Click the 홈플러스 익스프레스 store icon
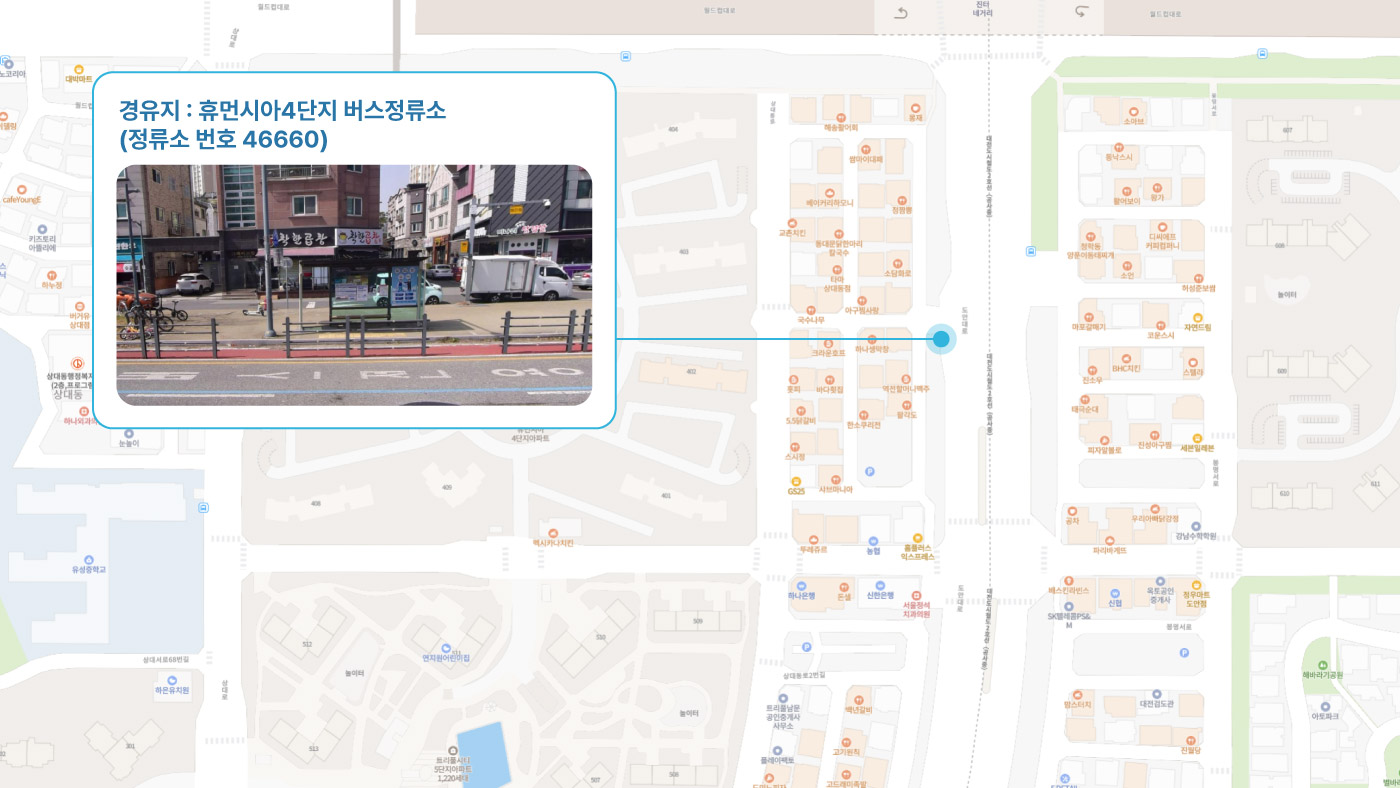 917,538
